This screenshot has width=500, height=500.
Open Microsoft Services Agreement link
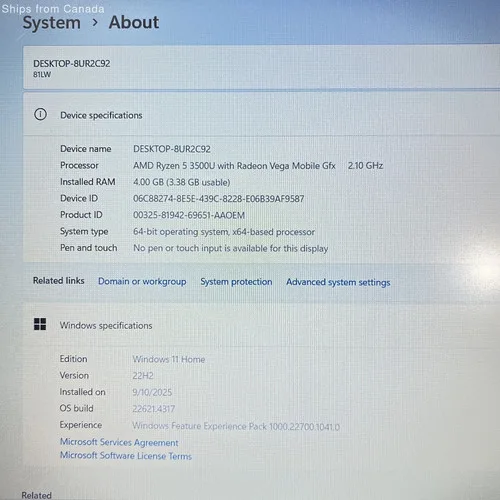tap(119, 442)
